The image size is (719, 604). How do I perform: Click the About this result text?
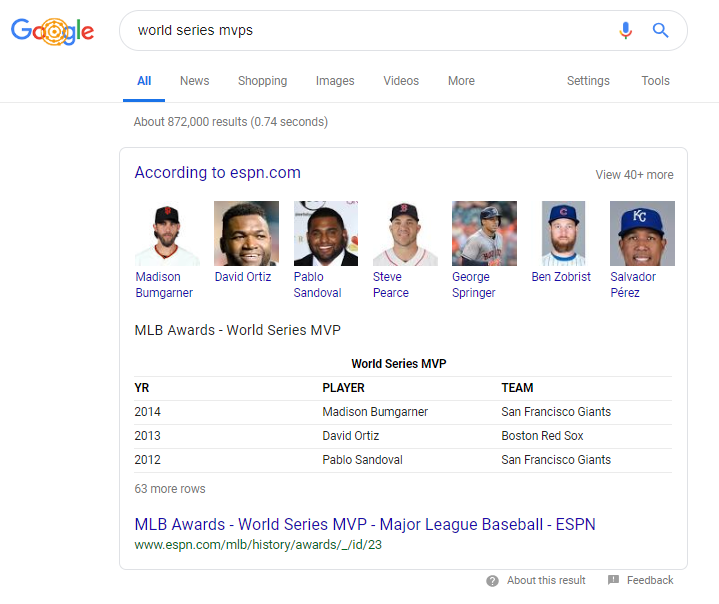546,581
